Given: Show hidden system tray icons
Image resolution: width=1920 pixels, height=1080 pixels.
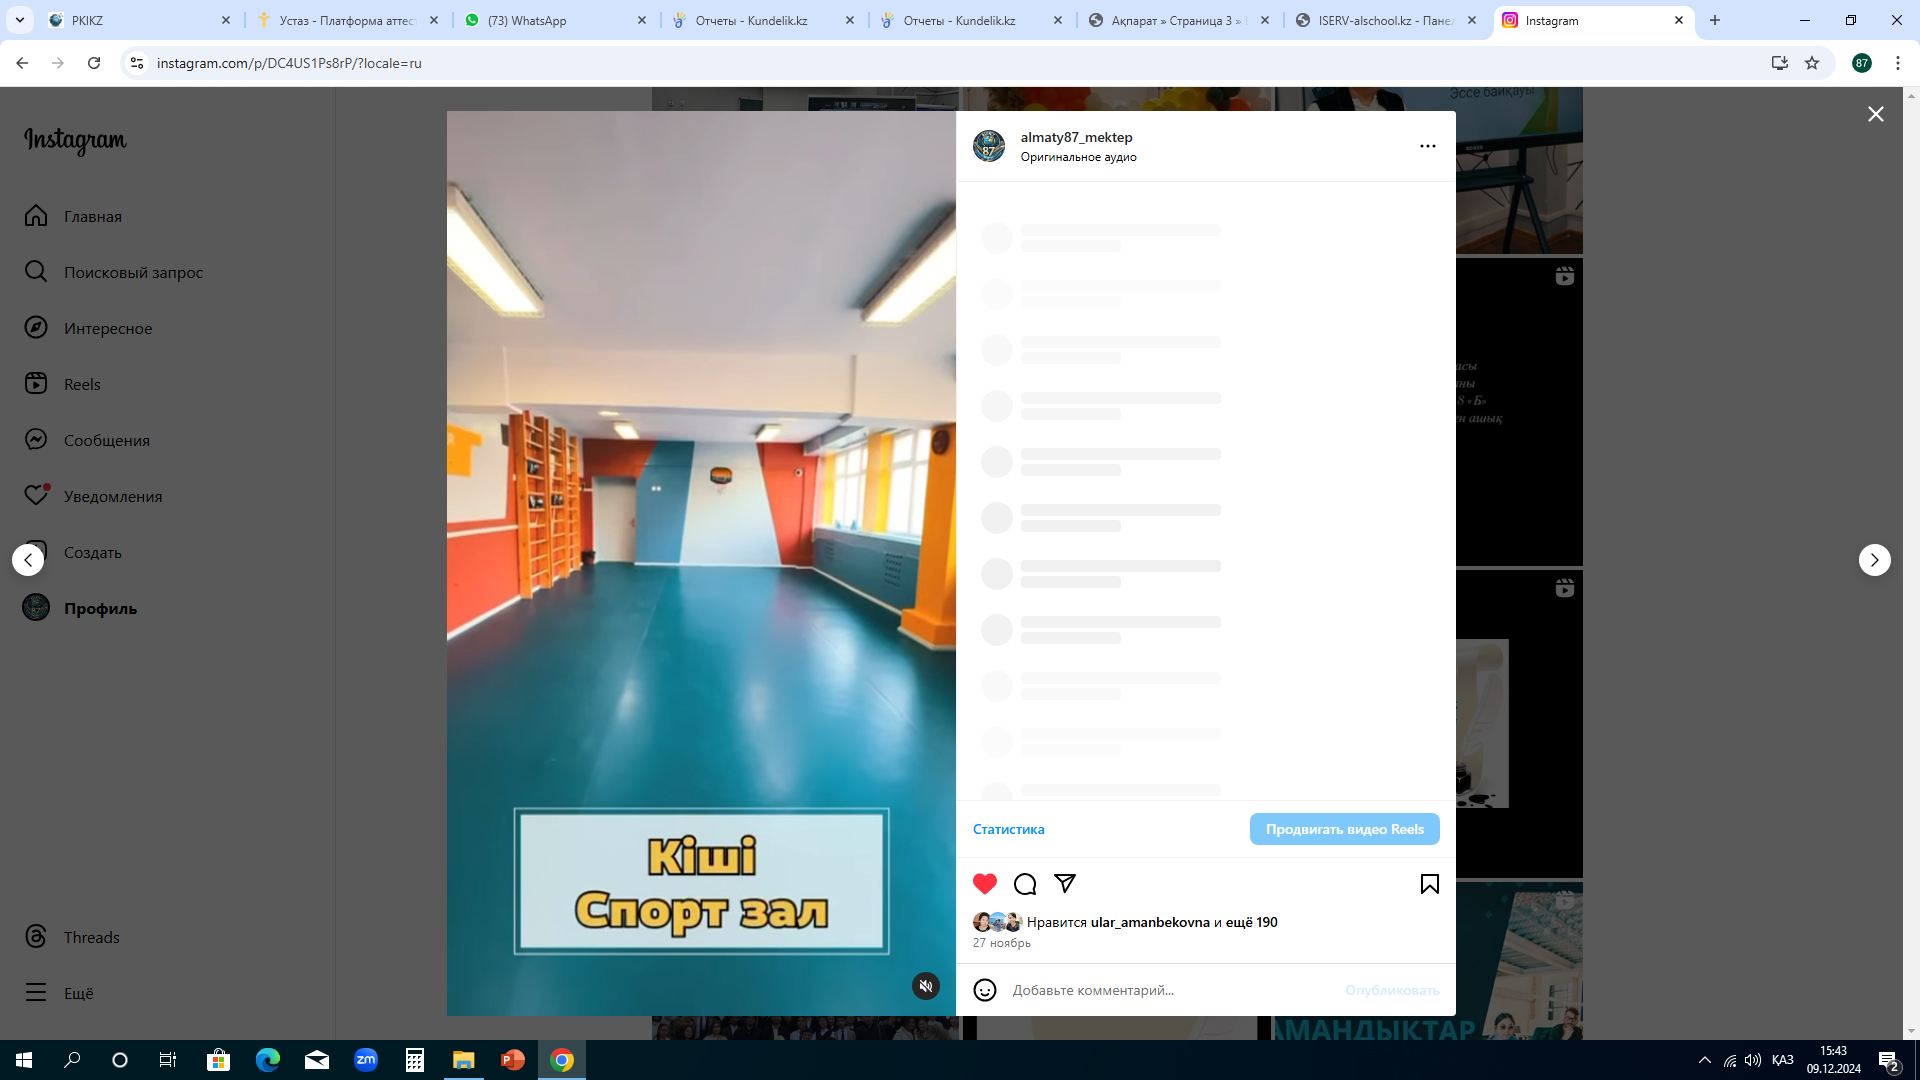Looking at the screenshot, I should click(1705, 1060).
